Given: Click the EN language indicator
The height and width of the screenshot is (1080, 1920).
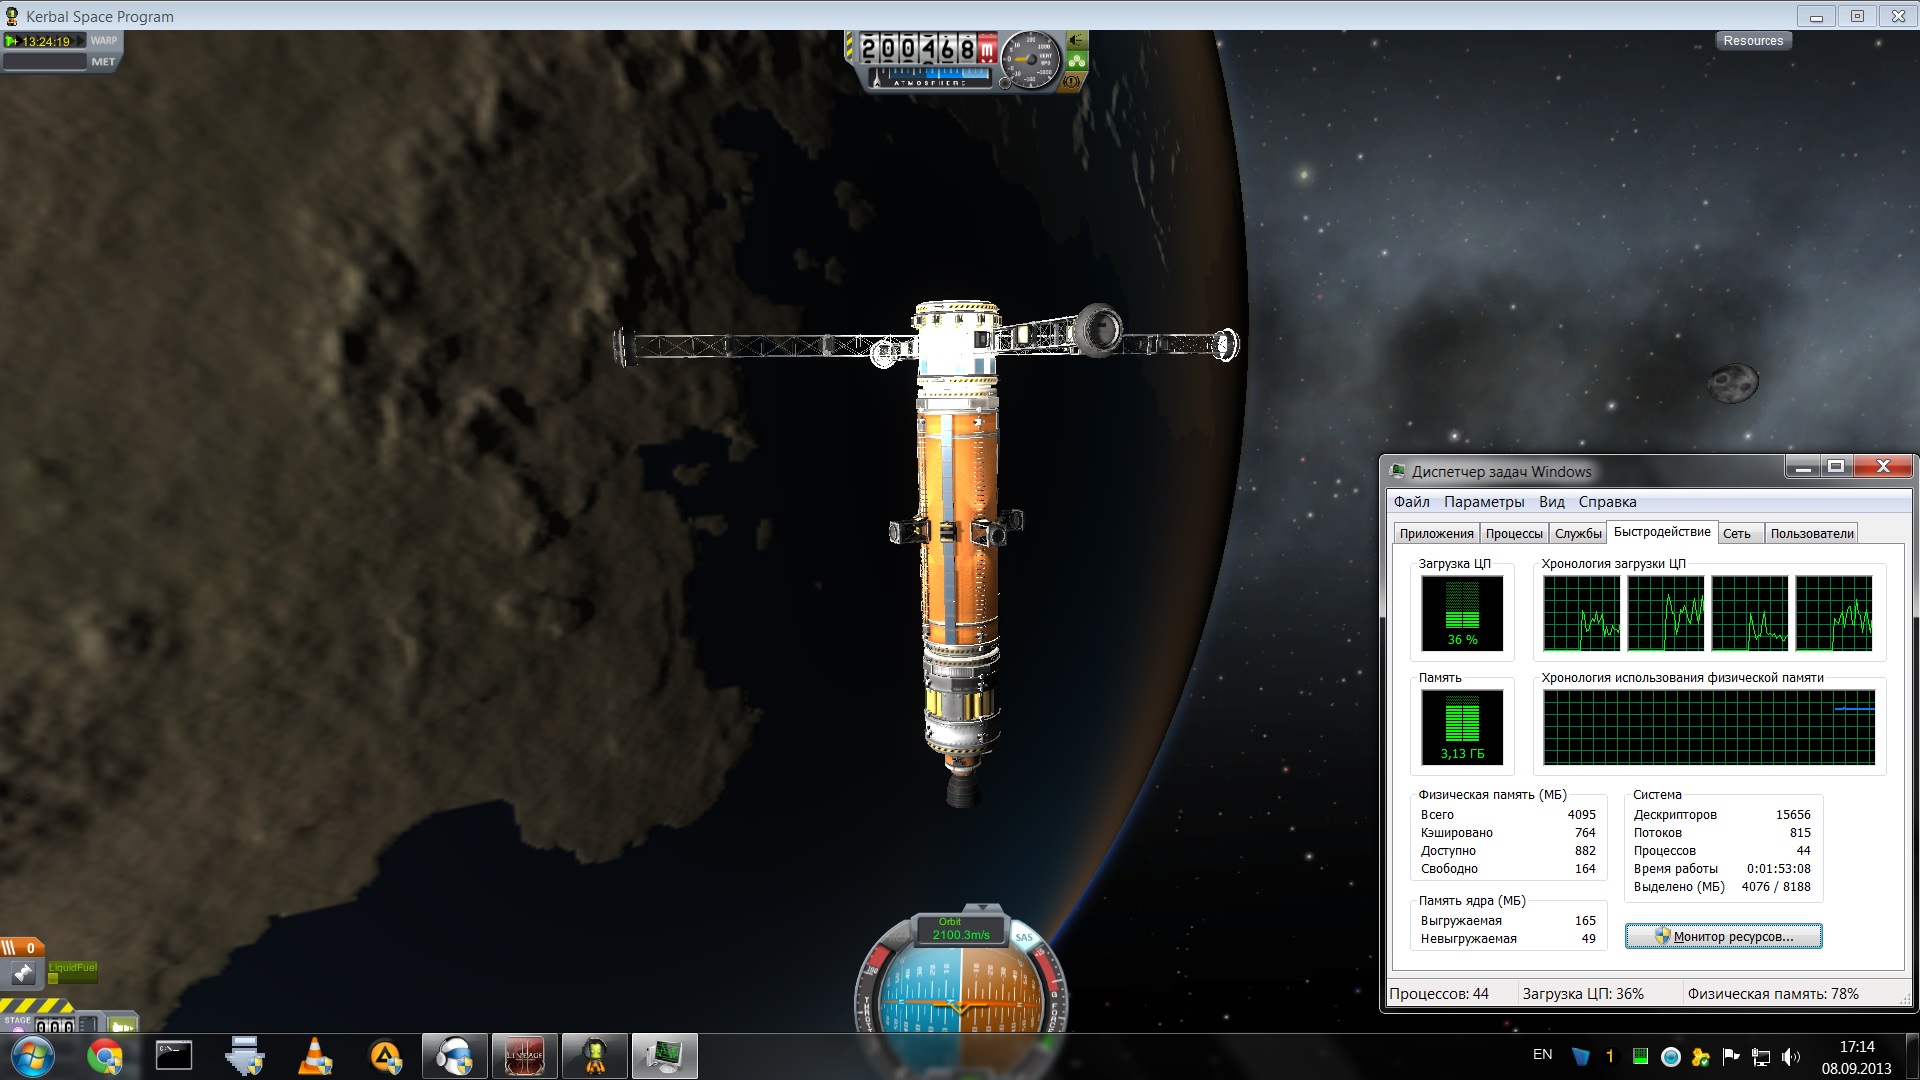Looking at the screenshot, I should pos(1543,1055).
